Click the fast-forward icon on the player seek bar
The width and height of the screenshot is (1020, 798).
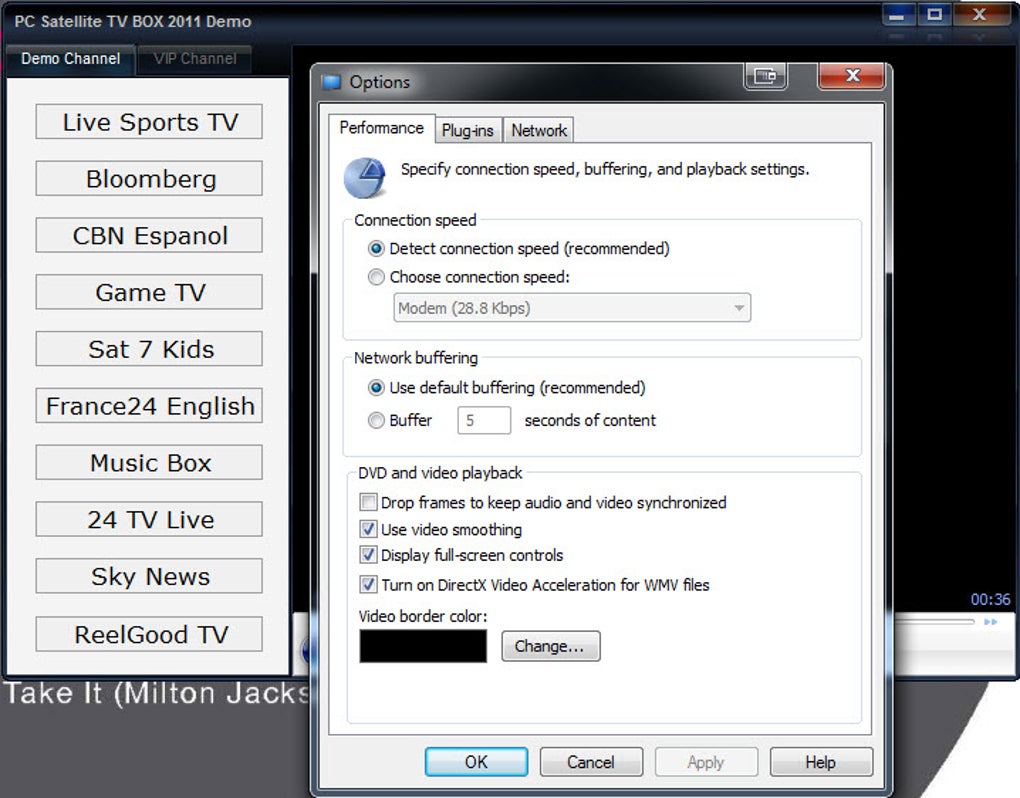[x=990, y=622]
